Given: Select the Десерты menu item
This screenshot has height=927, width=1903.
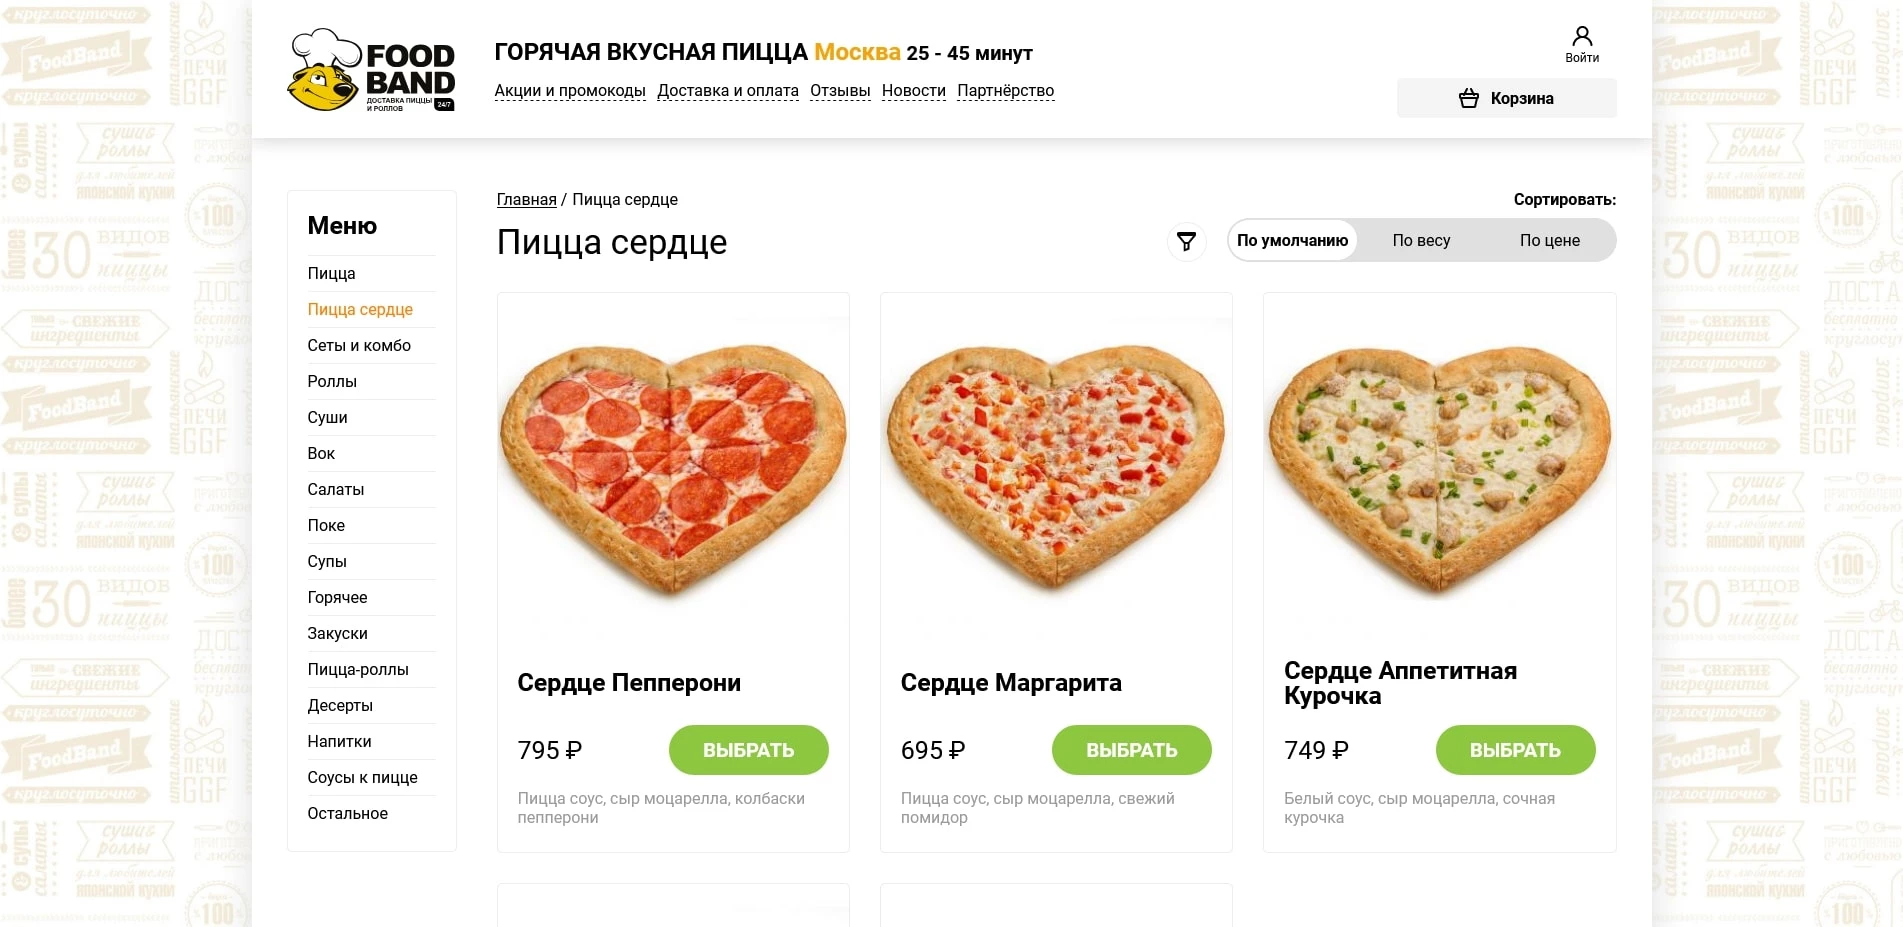Looking at the screenshot, I should (x=340, y=705).
